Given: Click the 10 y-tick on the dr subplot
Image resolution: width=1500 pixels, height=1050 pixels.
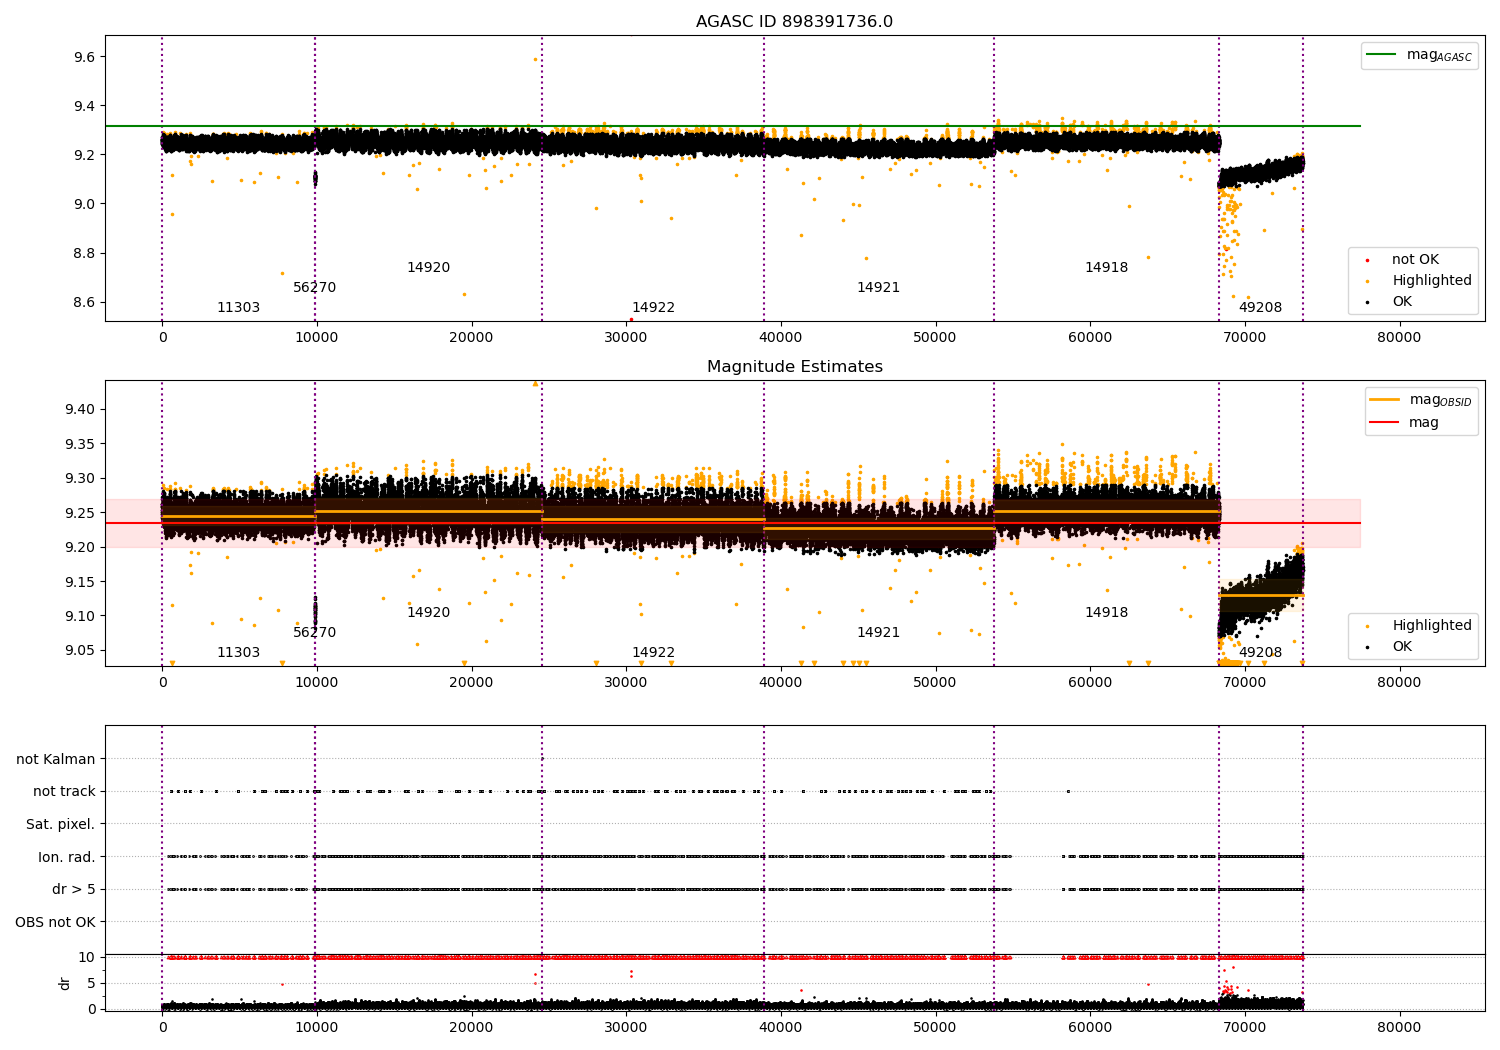Looking at the screenshot, I should coord(87,958).
